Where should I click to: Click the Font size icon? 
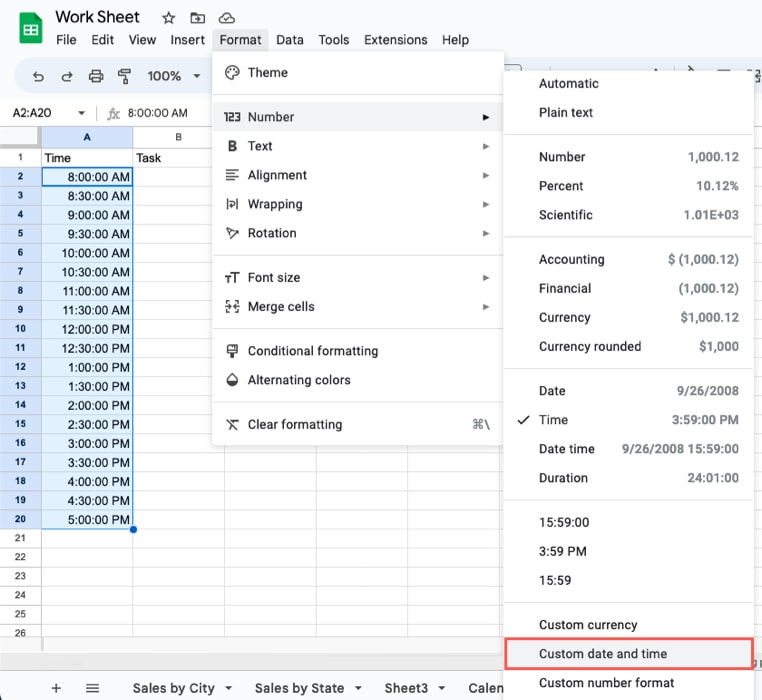[232, 278]
